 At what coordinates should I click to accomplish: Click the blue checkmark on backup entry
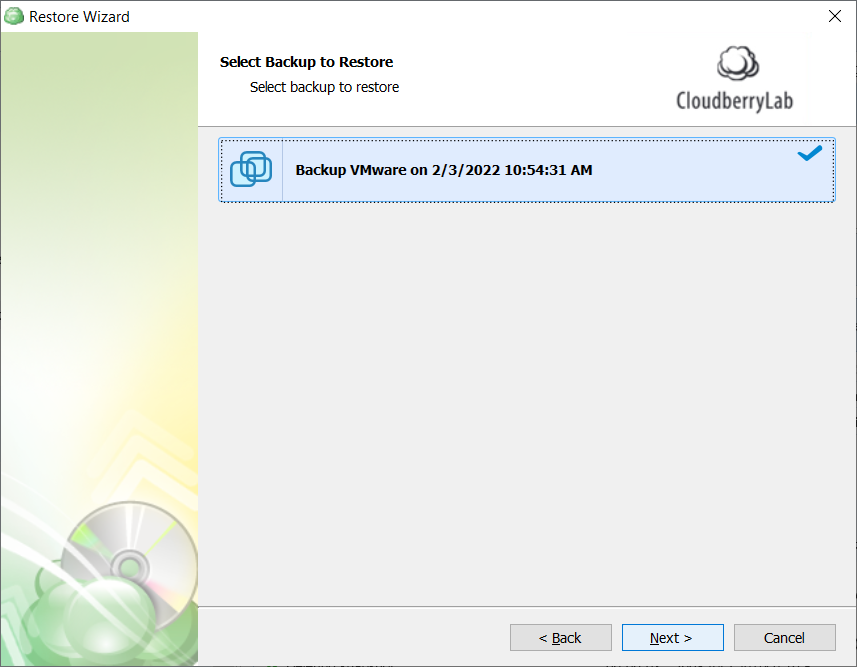coord(809,154)
